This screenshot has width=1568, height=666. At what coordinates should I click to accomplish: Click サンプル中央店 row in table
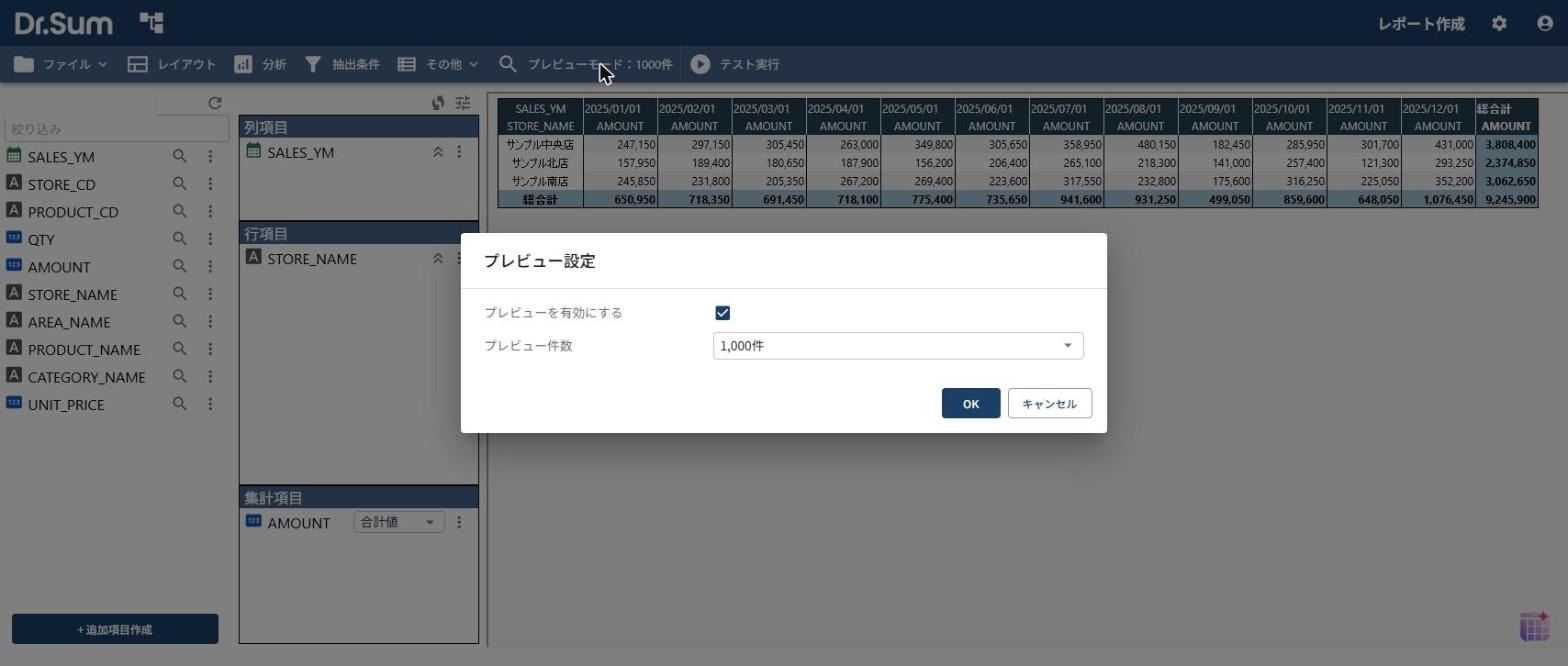point(541,145)
